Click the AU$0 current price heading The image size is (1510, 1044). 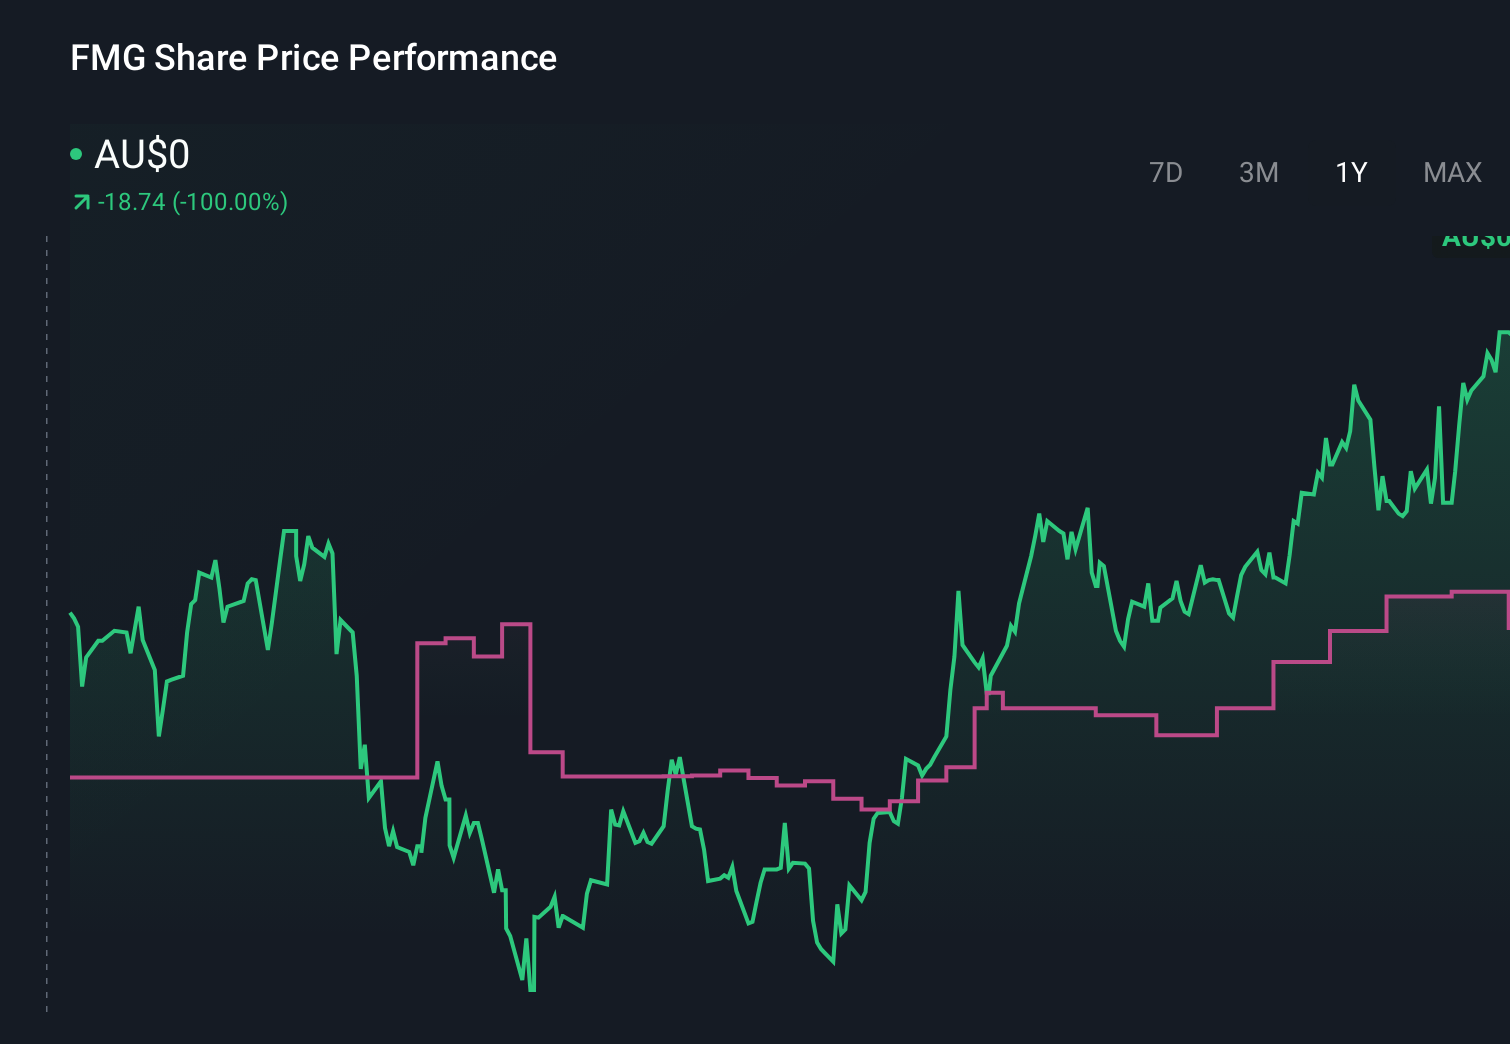coord(142,155)
